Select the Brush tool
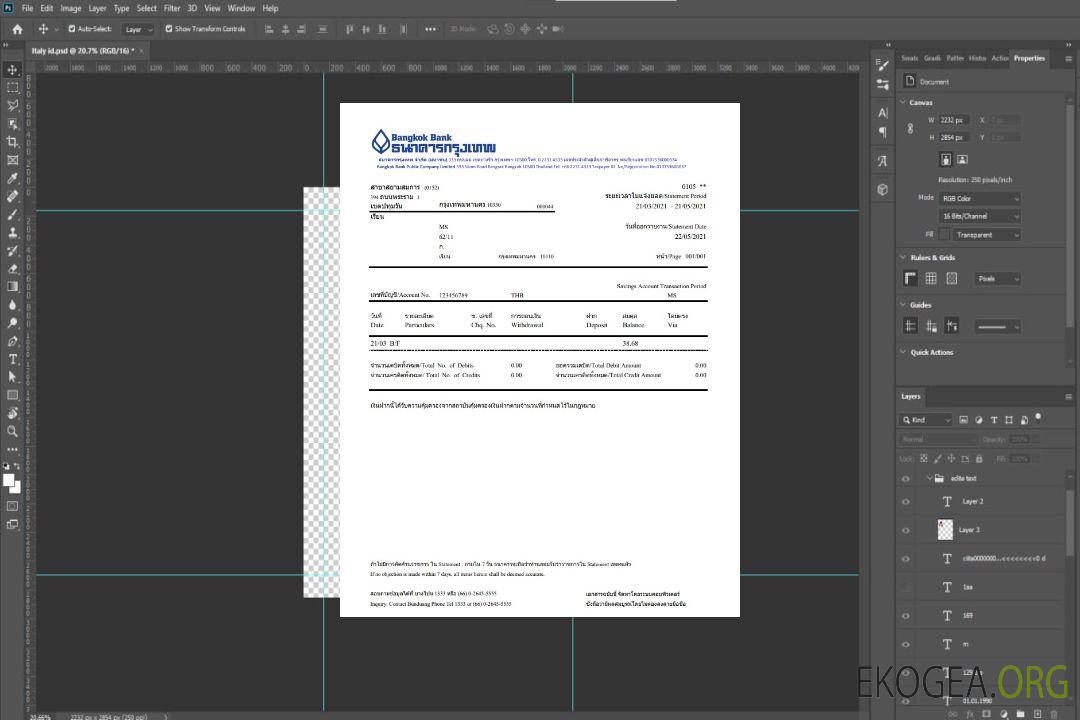Image resolution: width=1080 pixels, height=720 pixels. [x=12, y=214]
